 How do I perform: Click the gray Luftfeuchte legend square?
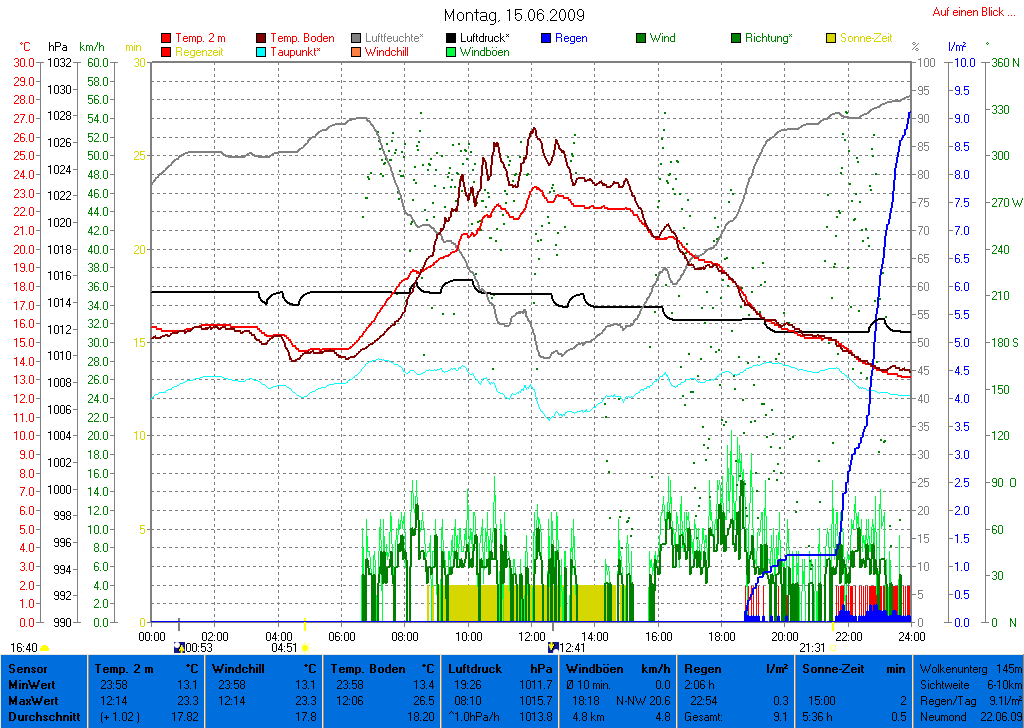pyautogui.click(x=357, y=38)
